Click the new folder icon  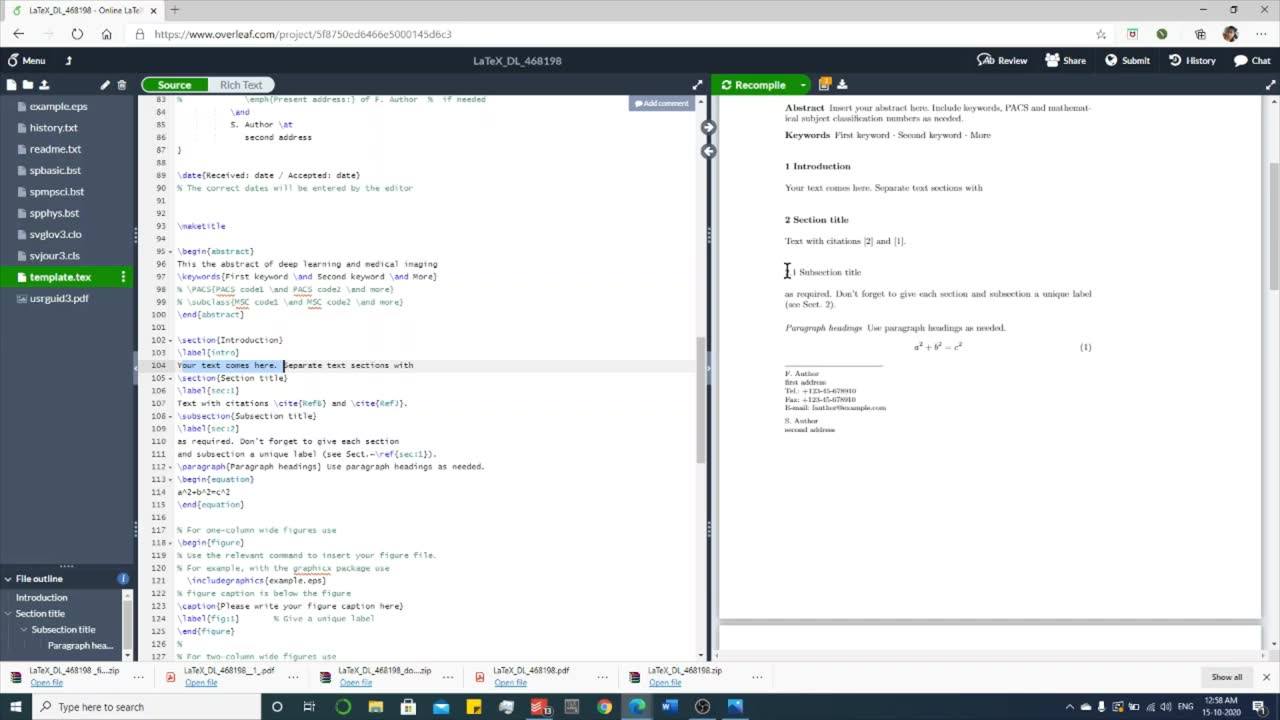28,85
